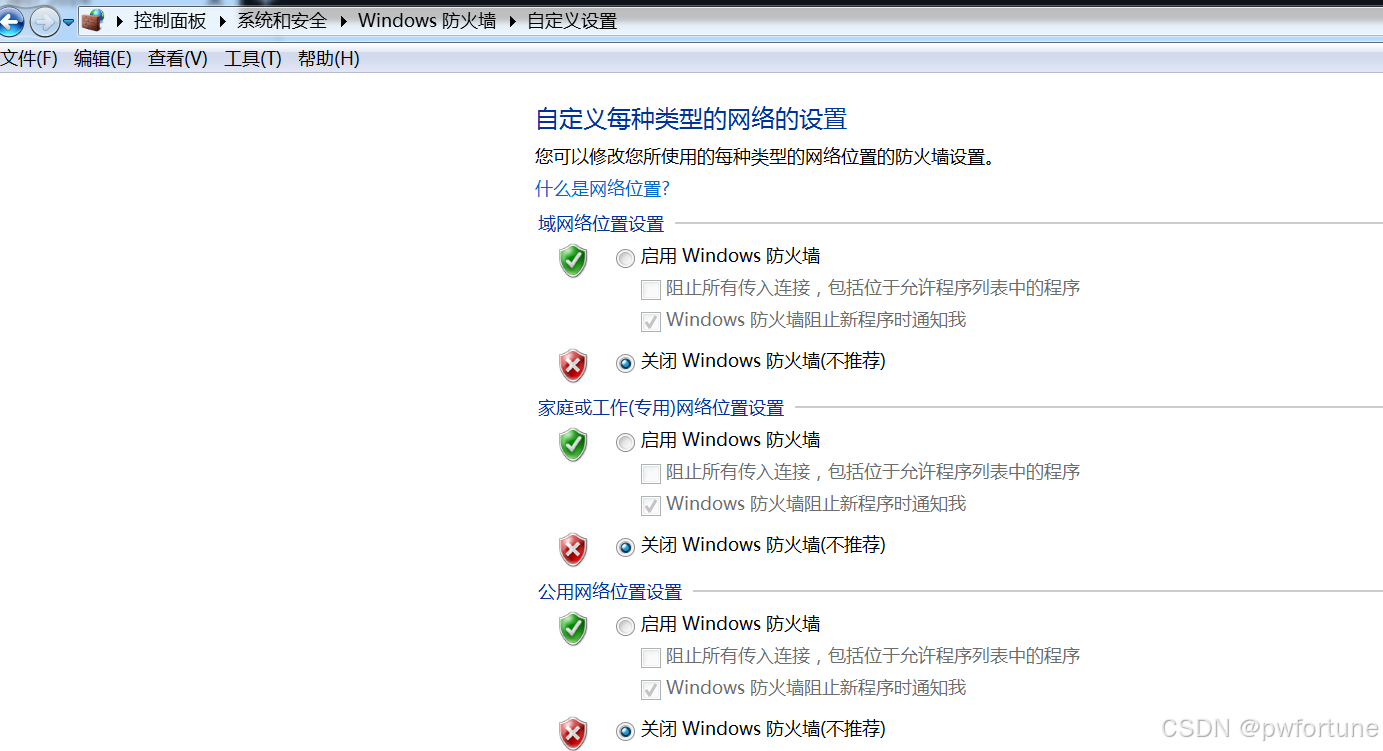The image size is (1383, 751).
Task: Go to 系统和安全 in the address bar
Action: (282, 21)
